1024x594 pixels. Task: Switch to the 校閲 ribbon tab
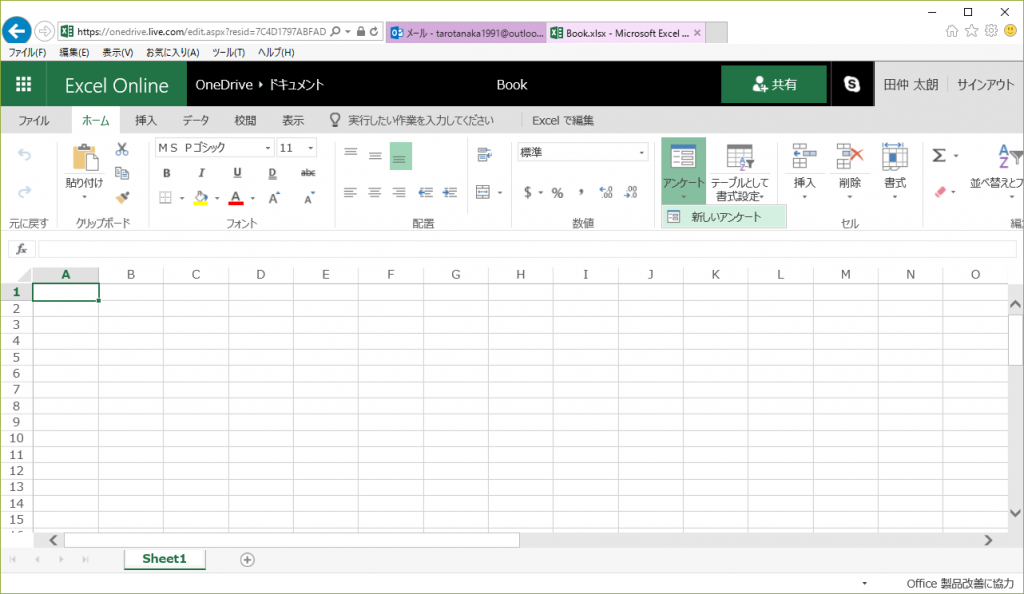(x=245, y=120)
